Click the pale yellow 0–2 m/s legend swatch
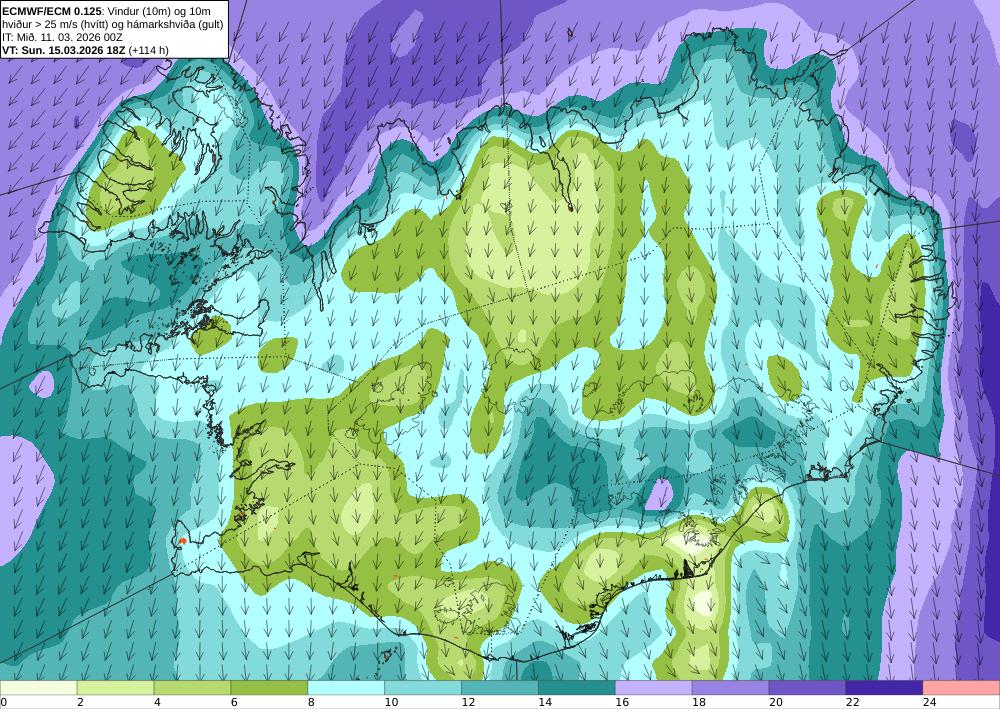The image size is (1000, 709). [38, 687]
